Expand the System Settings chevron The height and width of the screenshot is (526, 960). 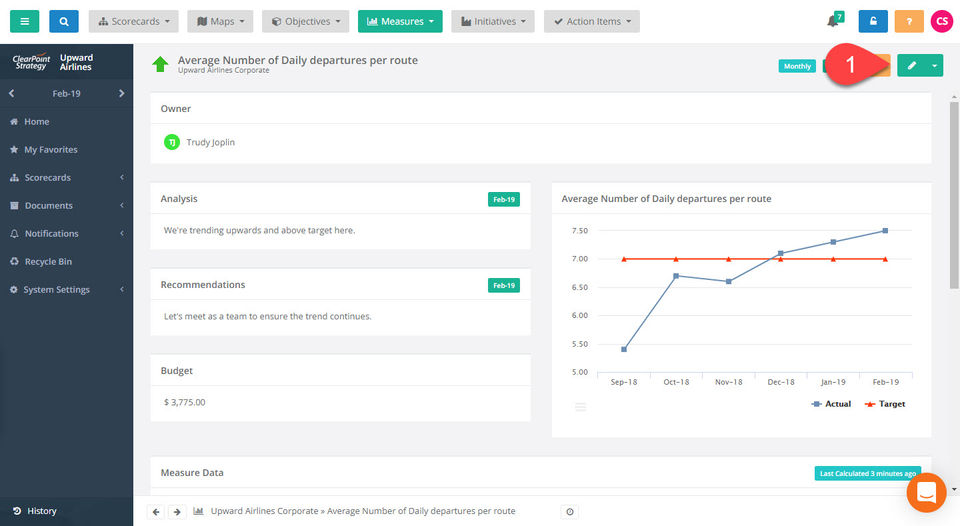(122, 290)
